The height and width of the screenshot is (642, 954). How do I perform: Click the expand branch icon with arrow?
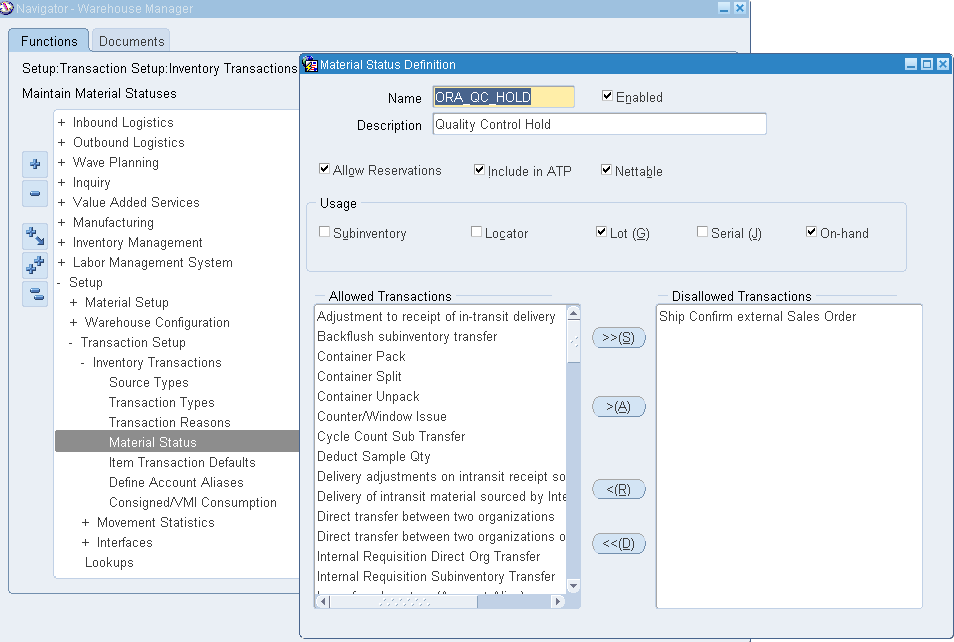coord(35,234)
